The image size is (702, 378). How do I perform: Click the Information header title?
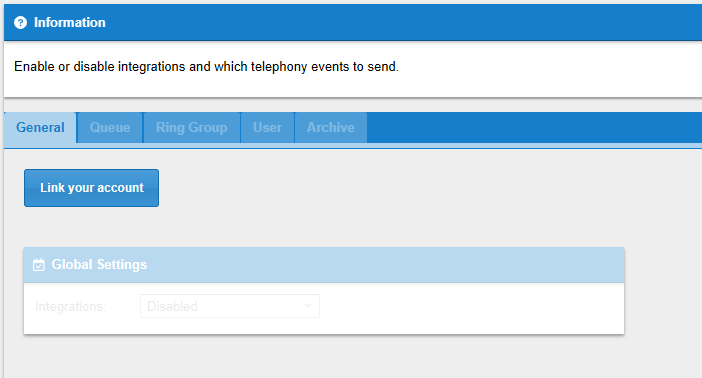tap(70, 22)
